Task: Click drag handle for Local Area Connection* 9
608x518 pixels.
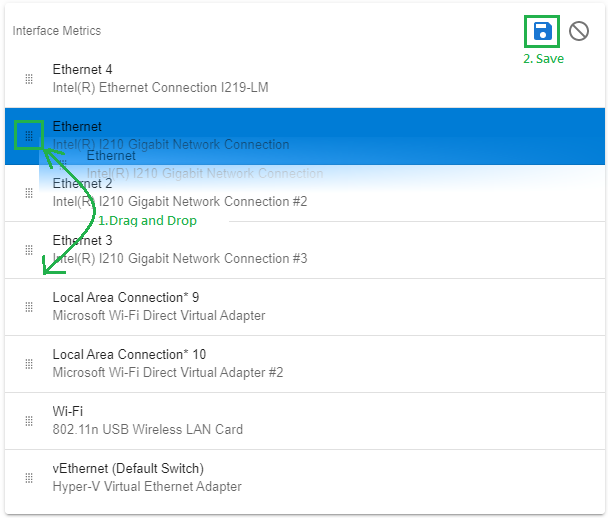Action: pos(29,307)
